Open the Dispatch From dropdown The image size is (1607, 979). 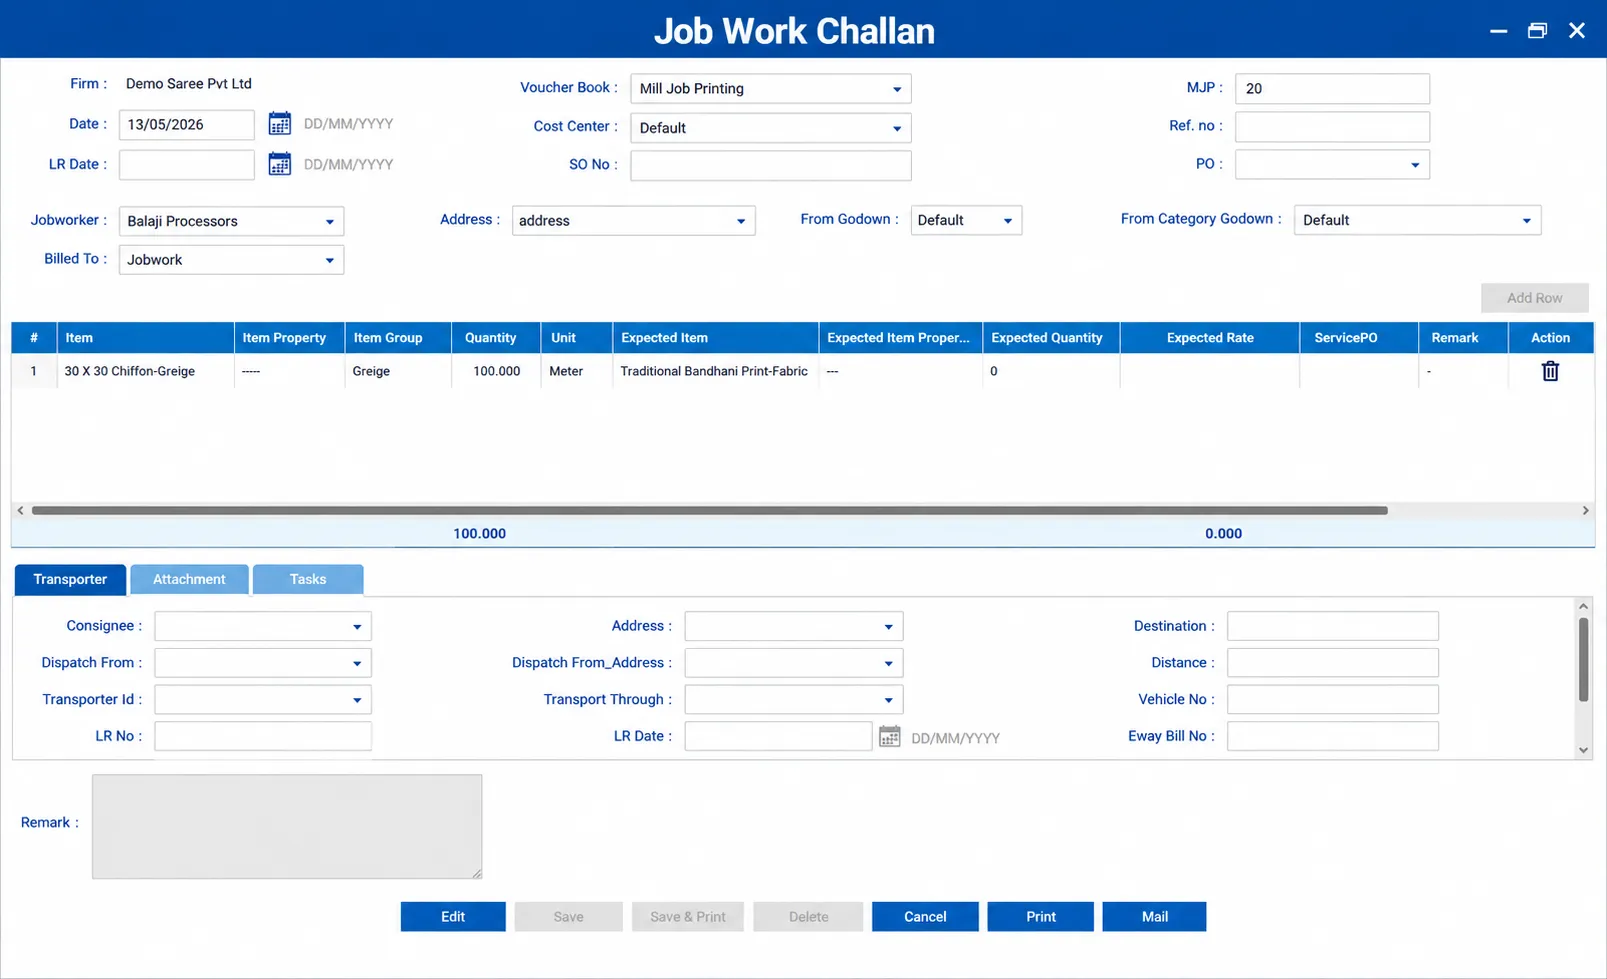[x=263, y=663]
